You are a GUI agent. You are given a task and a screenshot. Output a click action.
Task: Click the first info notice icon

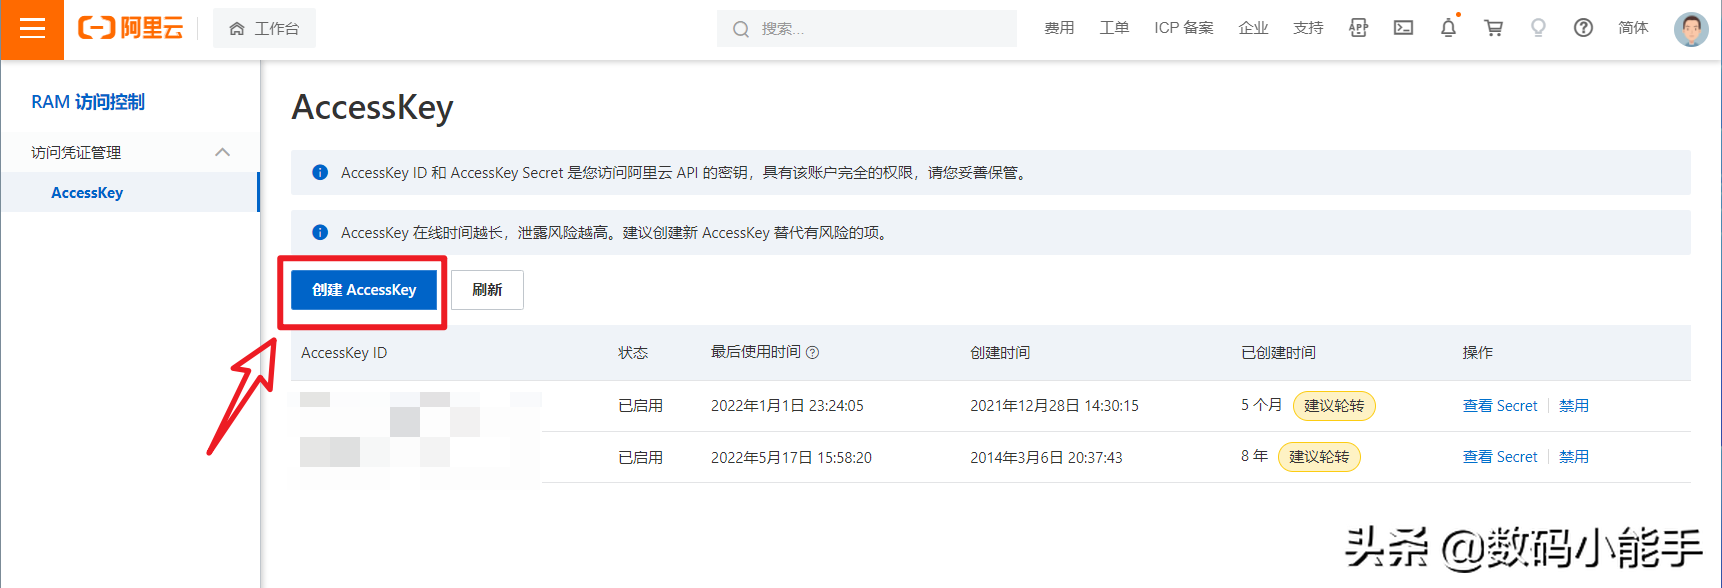(320, 172)
